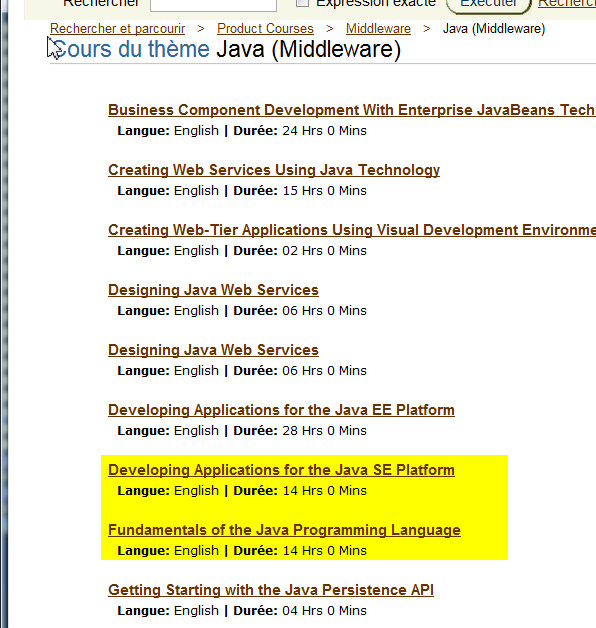Click the 02 Hrs 0 Mins duration text

point(324,251)
